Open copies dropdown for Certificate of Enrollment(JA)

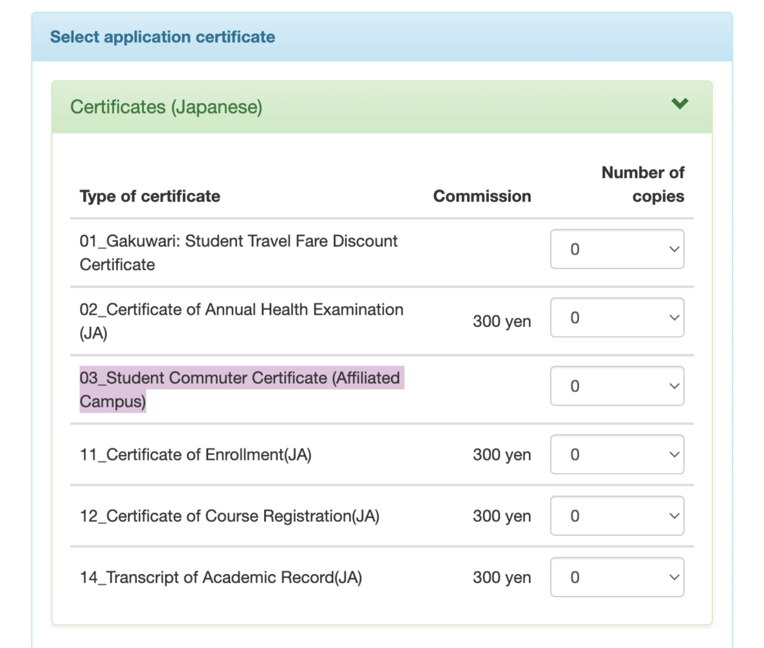click(x=617, y=455)
